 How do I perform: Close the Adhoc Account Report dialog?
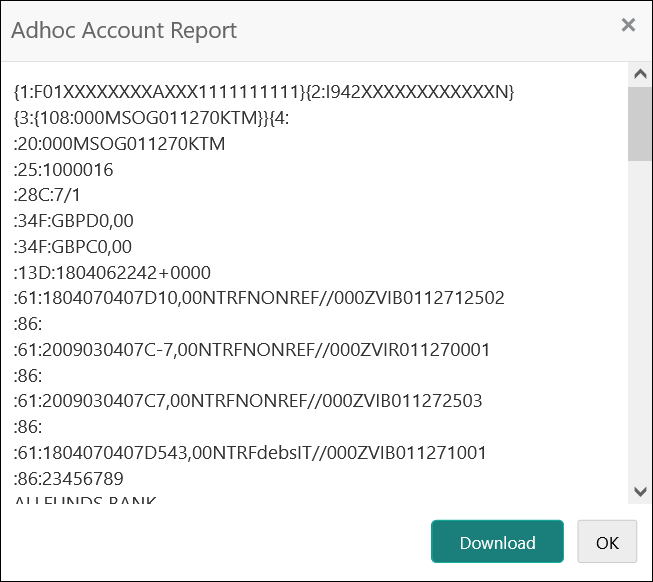point(628,25)
